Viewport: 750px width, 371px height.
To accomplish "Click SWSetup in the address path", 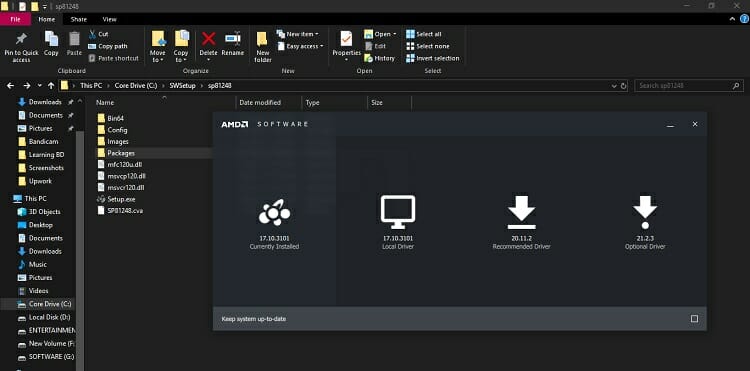I will (182, 86).
